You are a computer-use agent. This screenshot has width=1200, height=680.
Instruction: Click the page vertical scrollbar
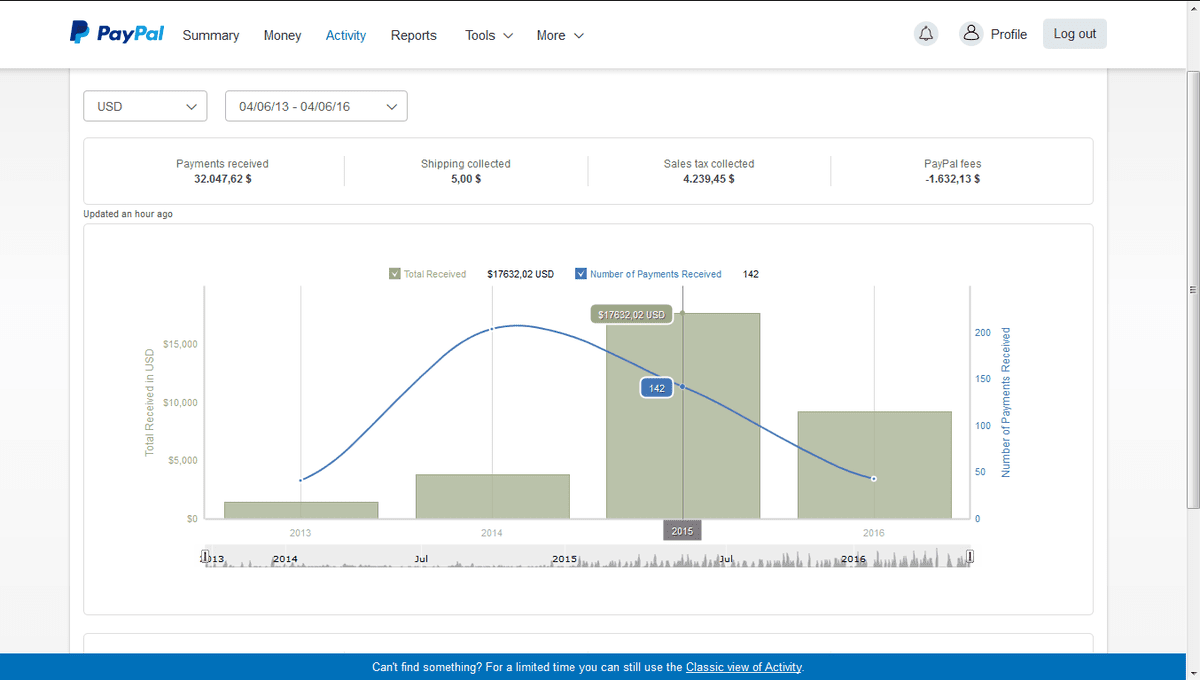coord(1192,290)
